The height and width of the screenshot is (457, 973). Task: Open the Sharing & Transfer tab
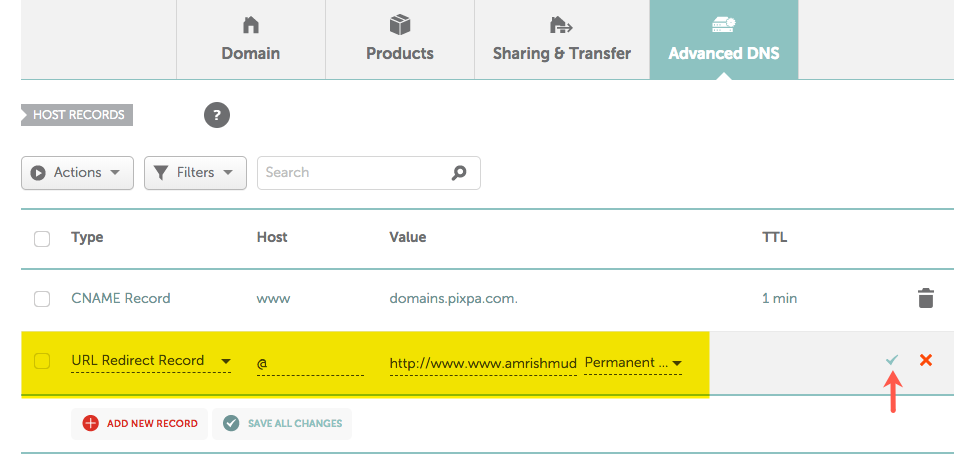(562, 40)
